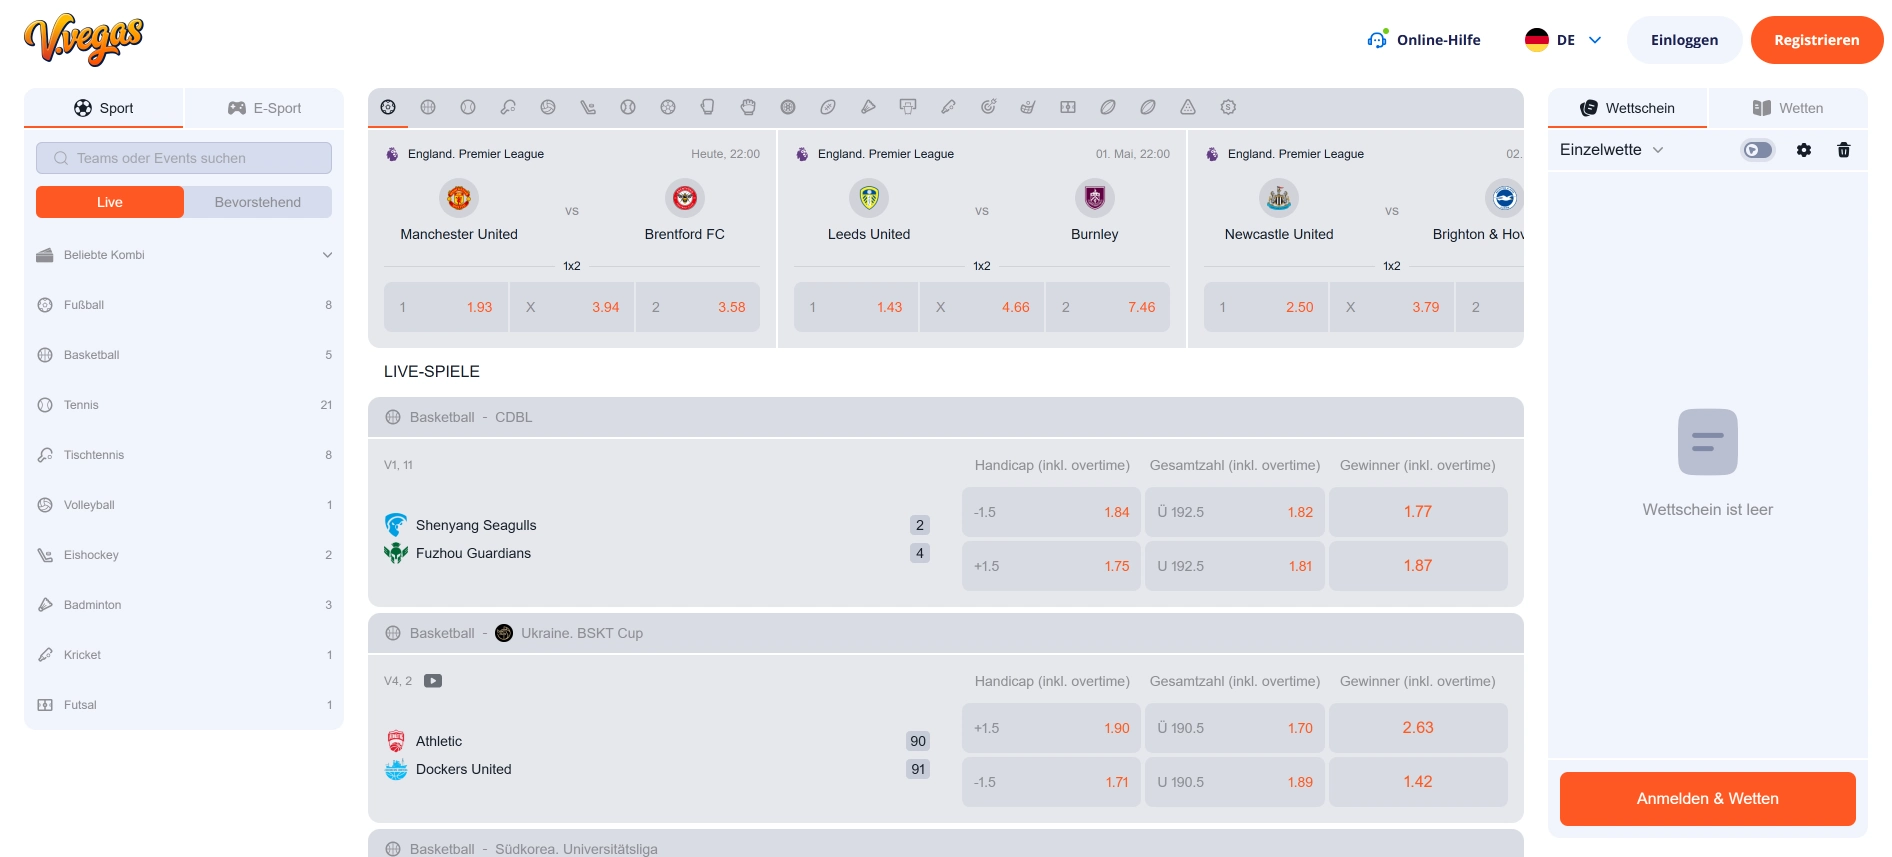
Task: Select Badminton in the sidebar
Action: point(184,605)
